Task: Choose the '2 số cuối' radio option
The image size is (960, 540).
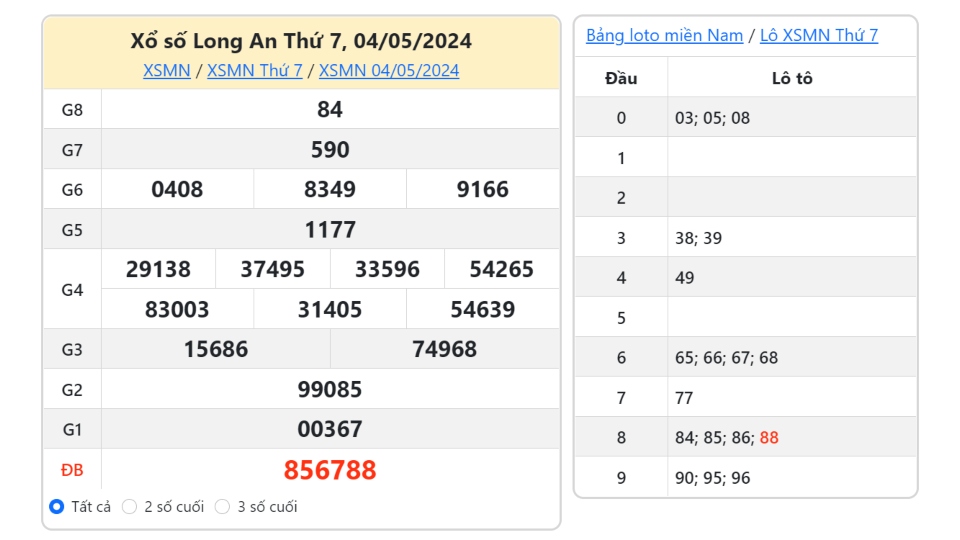Action: [x=129, y=506]
